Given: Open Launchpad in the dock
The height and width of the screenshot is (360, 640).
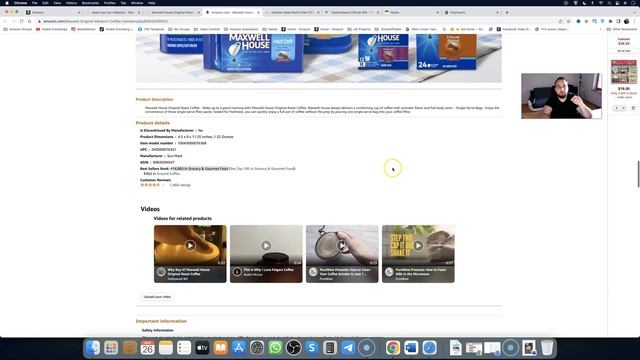Looking at the screenshot, I should [x=111, y=348].
